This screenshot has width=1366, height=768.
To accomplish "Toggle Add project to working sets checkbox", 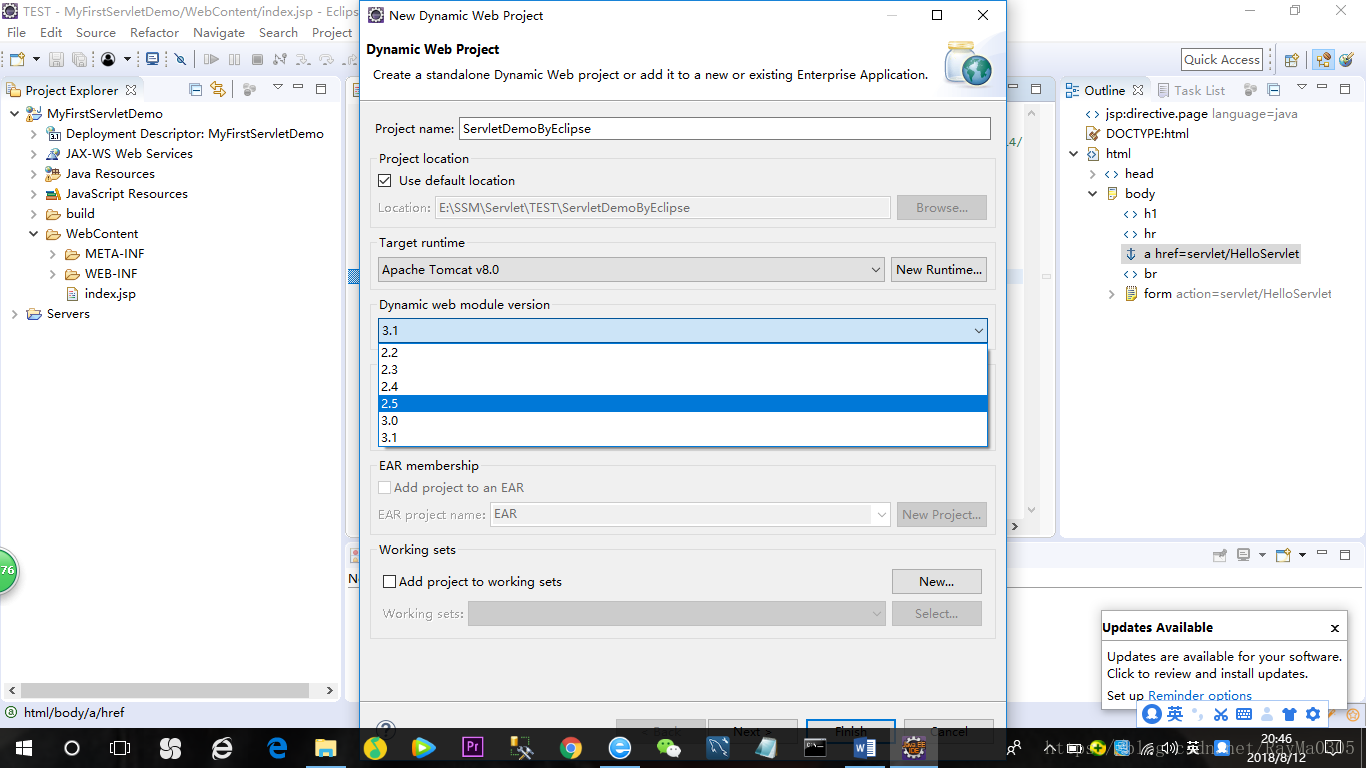I will pyautogui.click(x=390, y=582).
